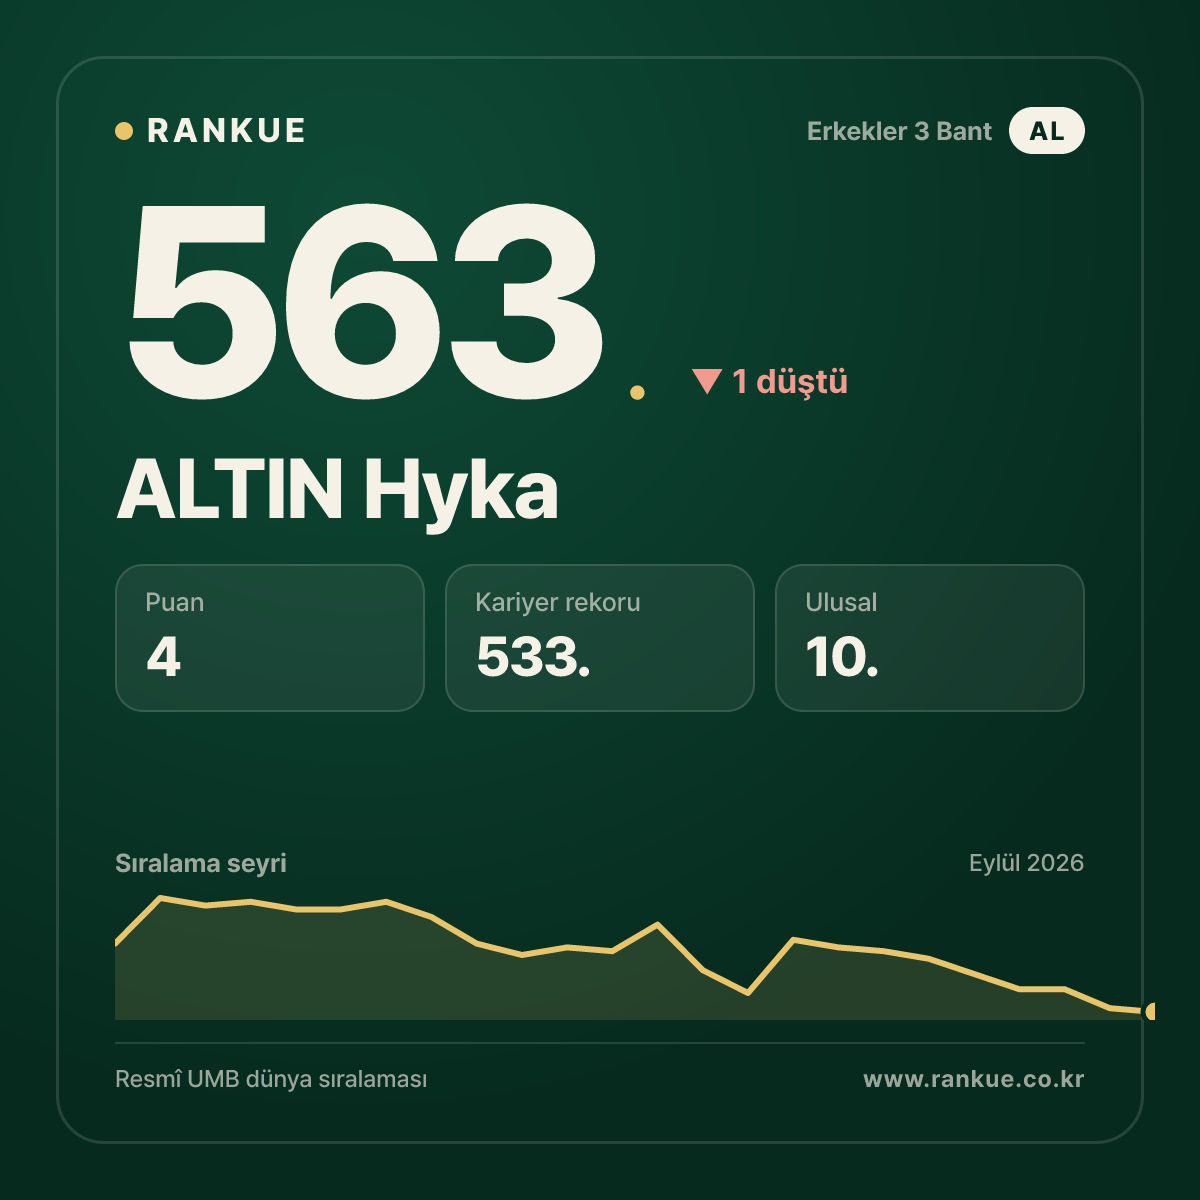This screenshot has height=1200, width=1200.
Task: Click the yellow endpoint marker on chart
Action: pyautogui.click(x=1151, y=1012)
